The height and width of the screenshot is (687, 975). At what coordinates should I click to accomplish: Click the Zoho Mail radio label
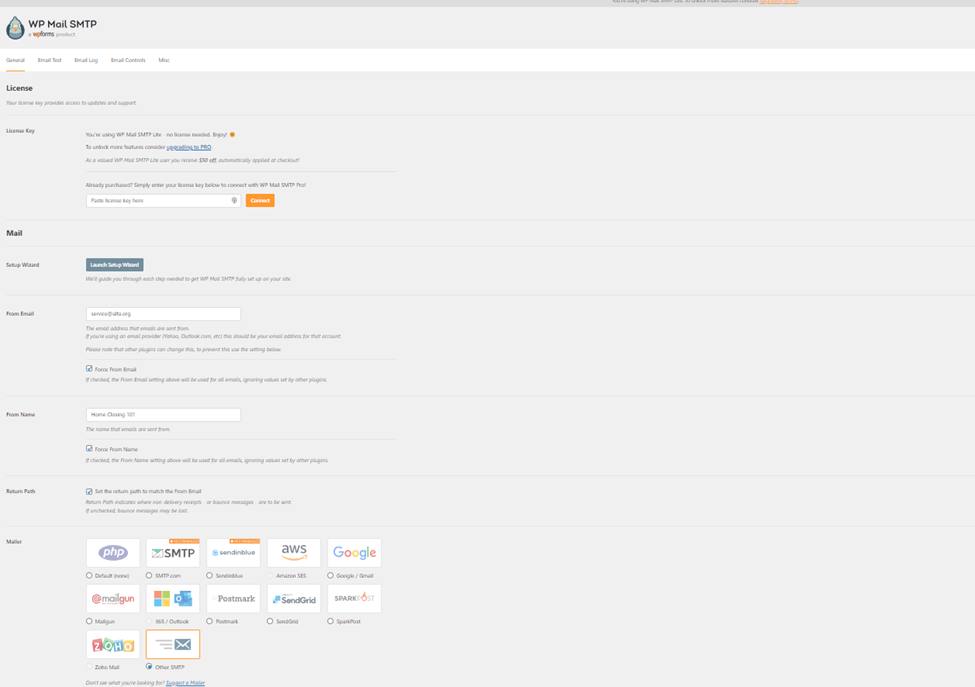107,667
